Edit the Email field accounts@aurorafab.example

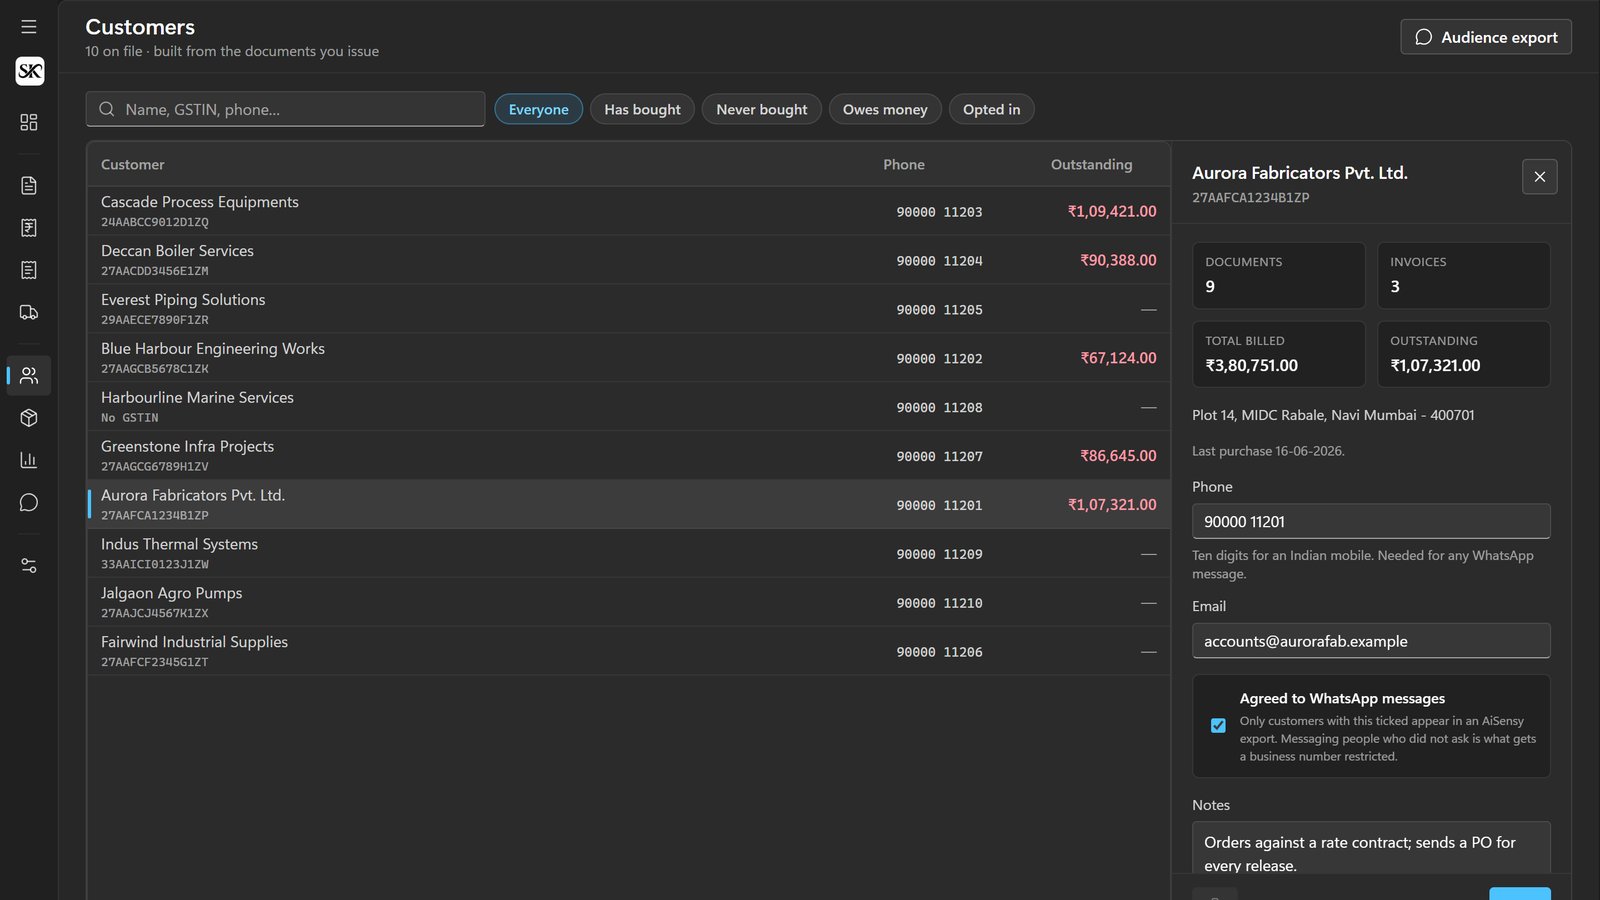point(1371,641)
